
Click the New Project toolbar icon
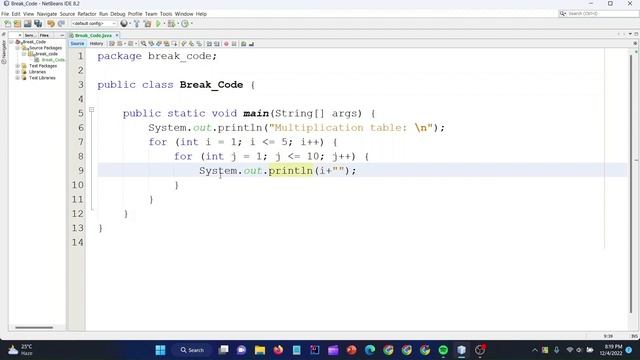click(x=17, y=24)
